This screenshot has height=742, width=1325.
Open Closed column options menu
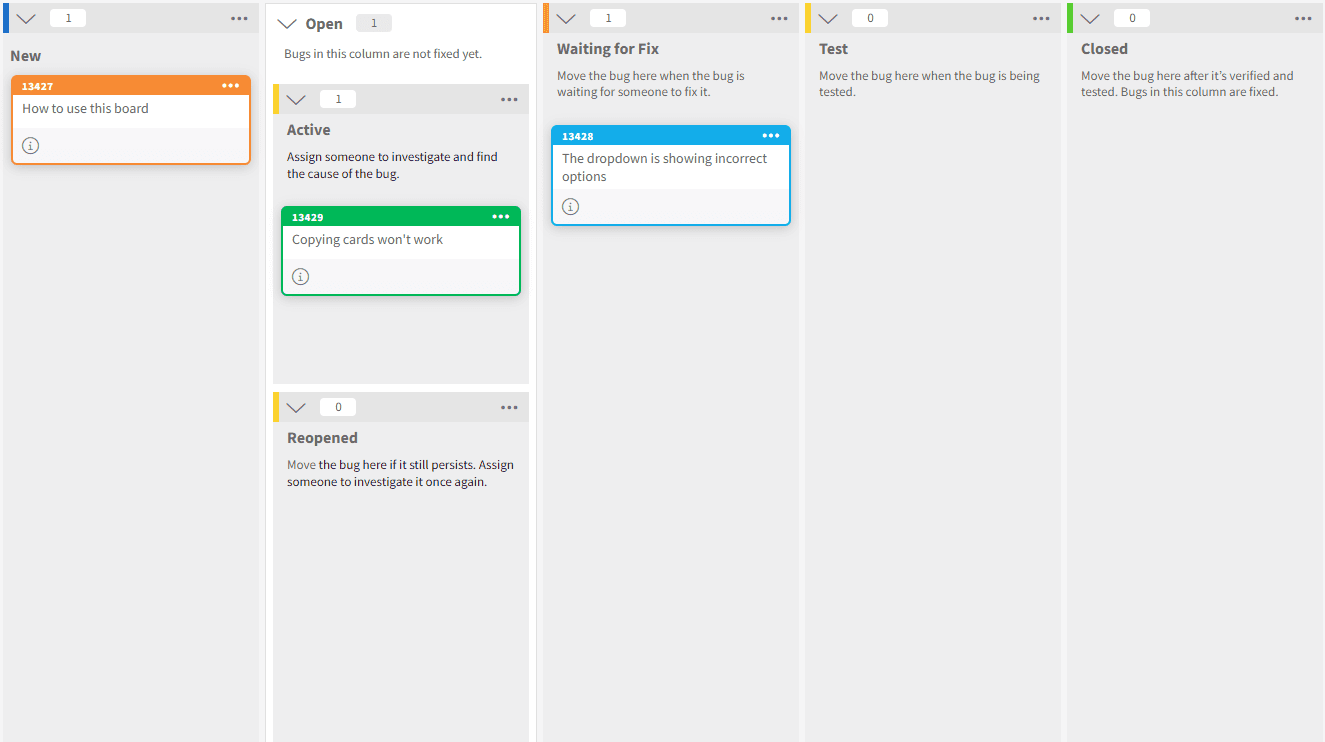pyautogui.click(x=1303, y=18)
